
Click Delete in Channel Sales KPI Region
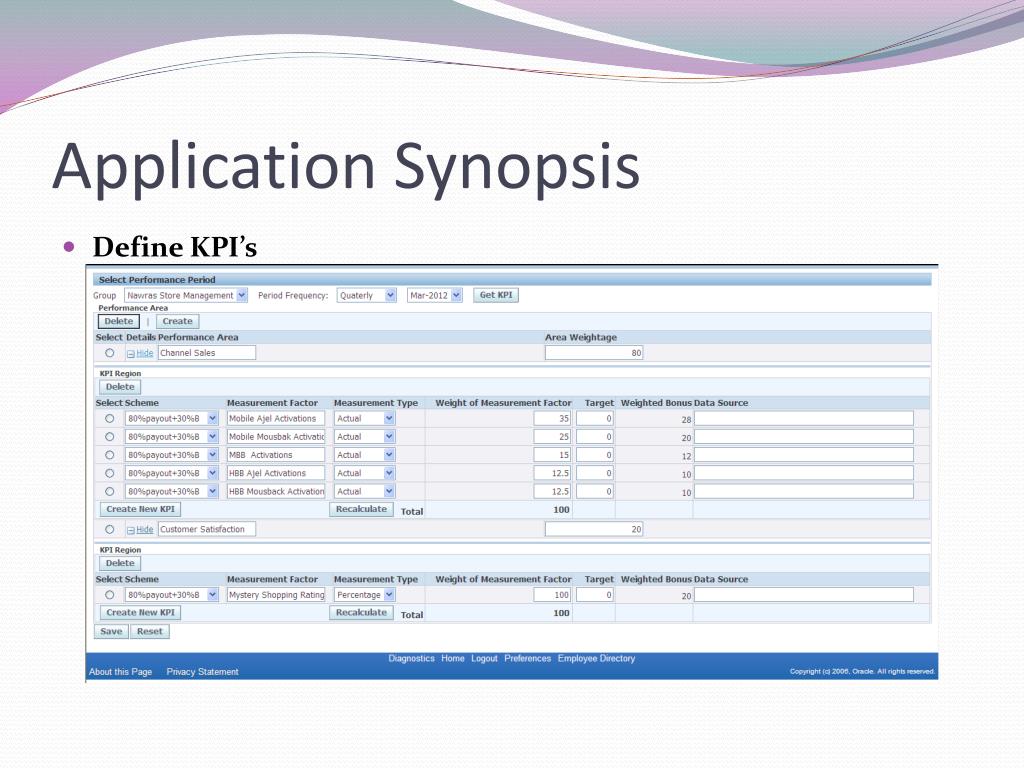[x=120, y=387]
